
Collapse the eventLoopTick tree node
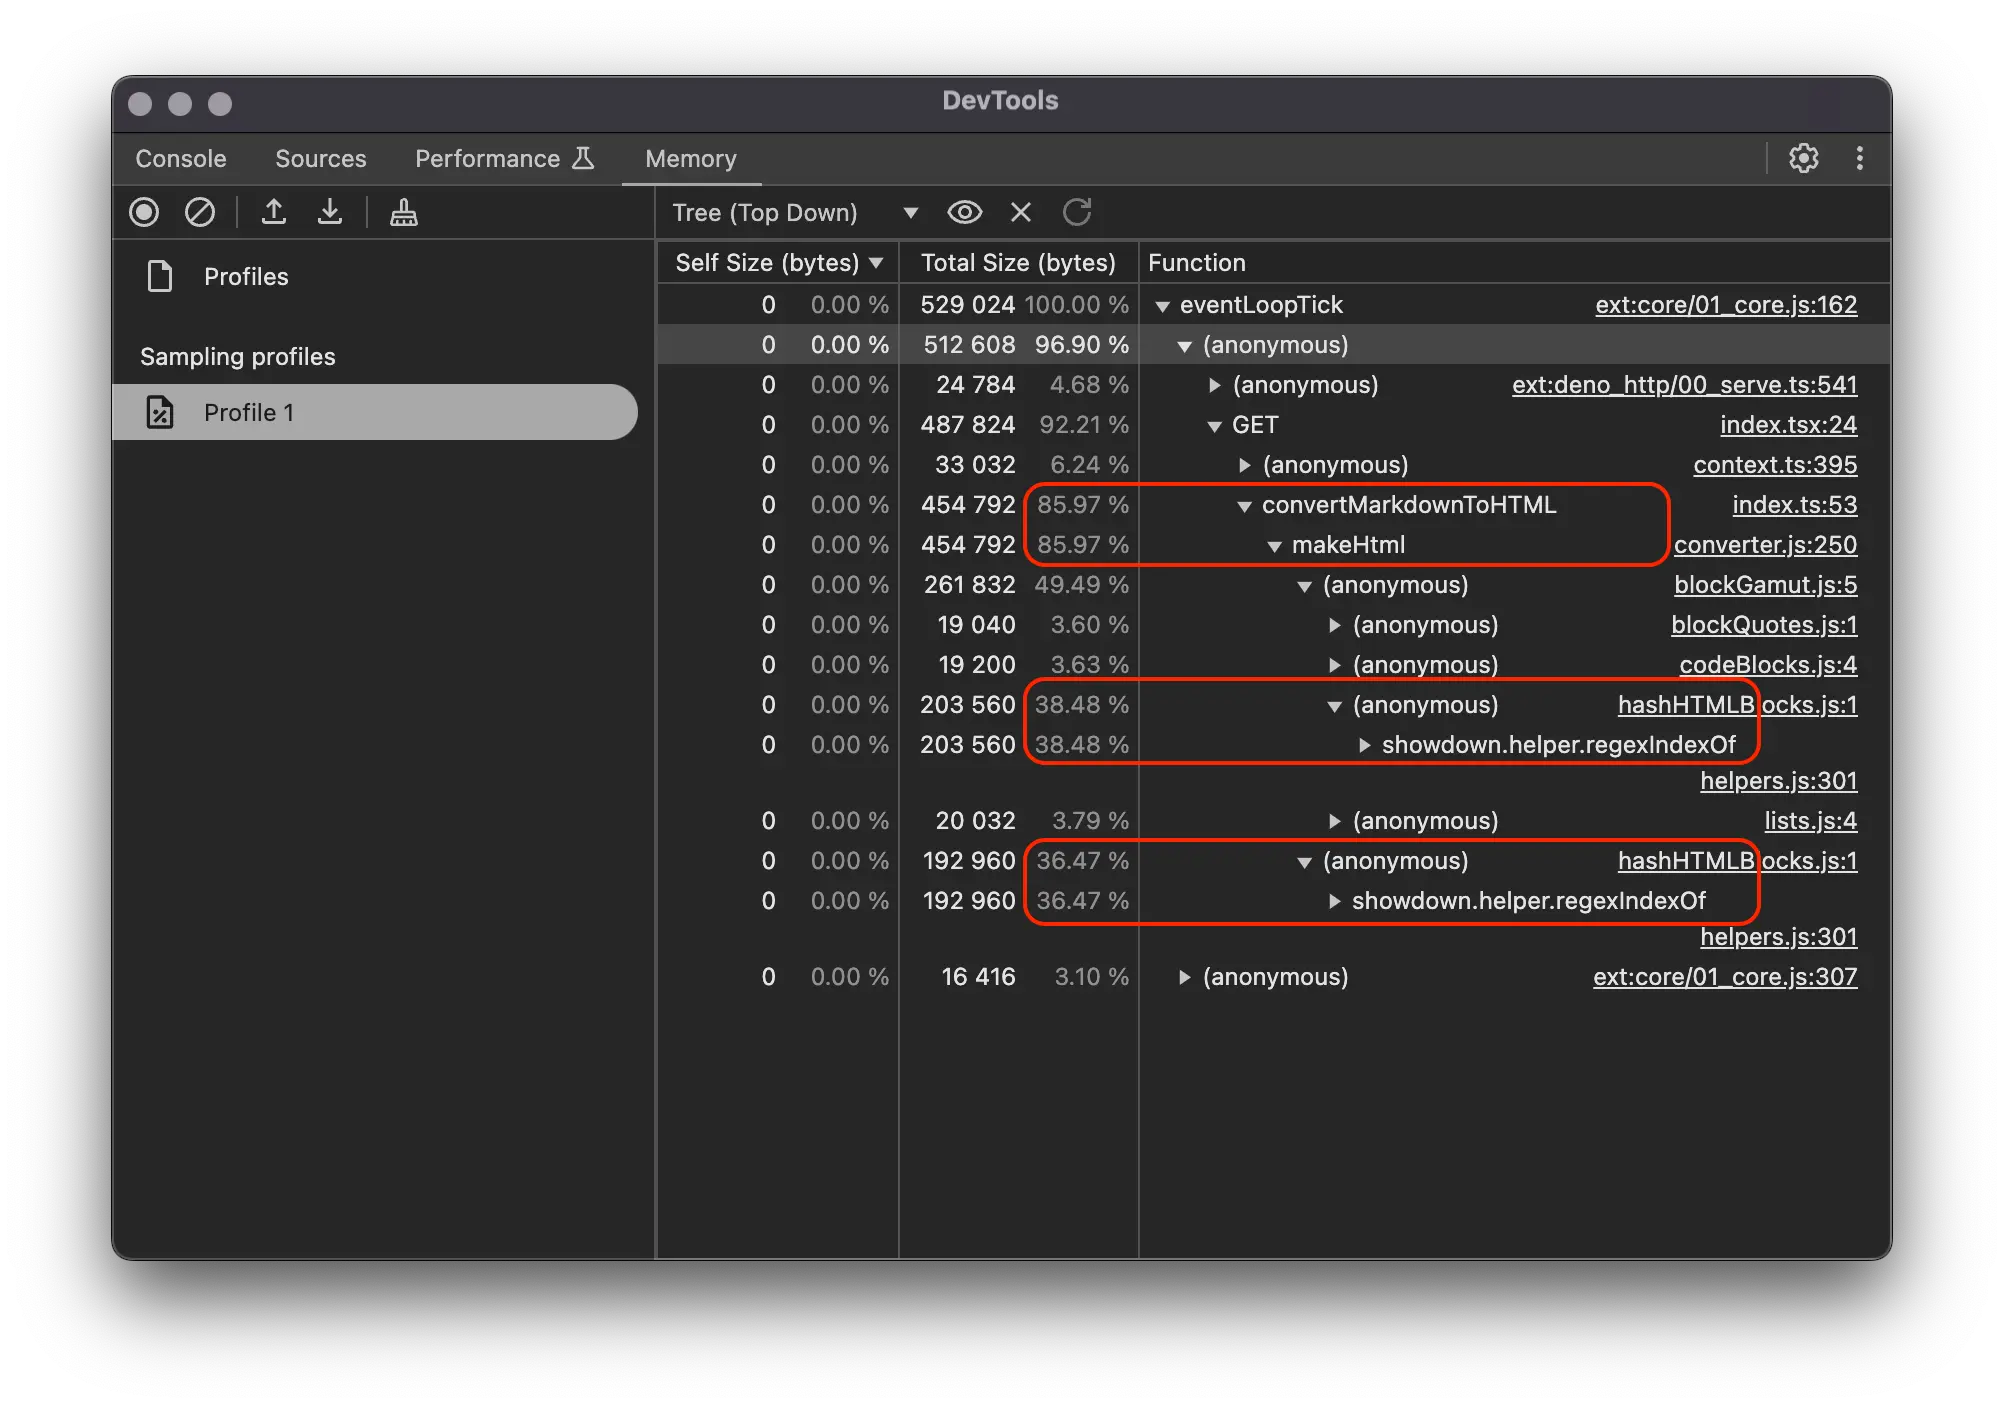click(1162, 306)
